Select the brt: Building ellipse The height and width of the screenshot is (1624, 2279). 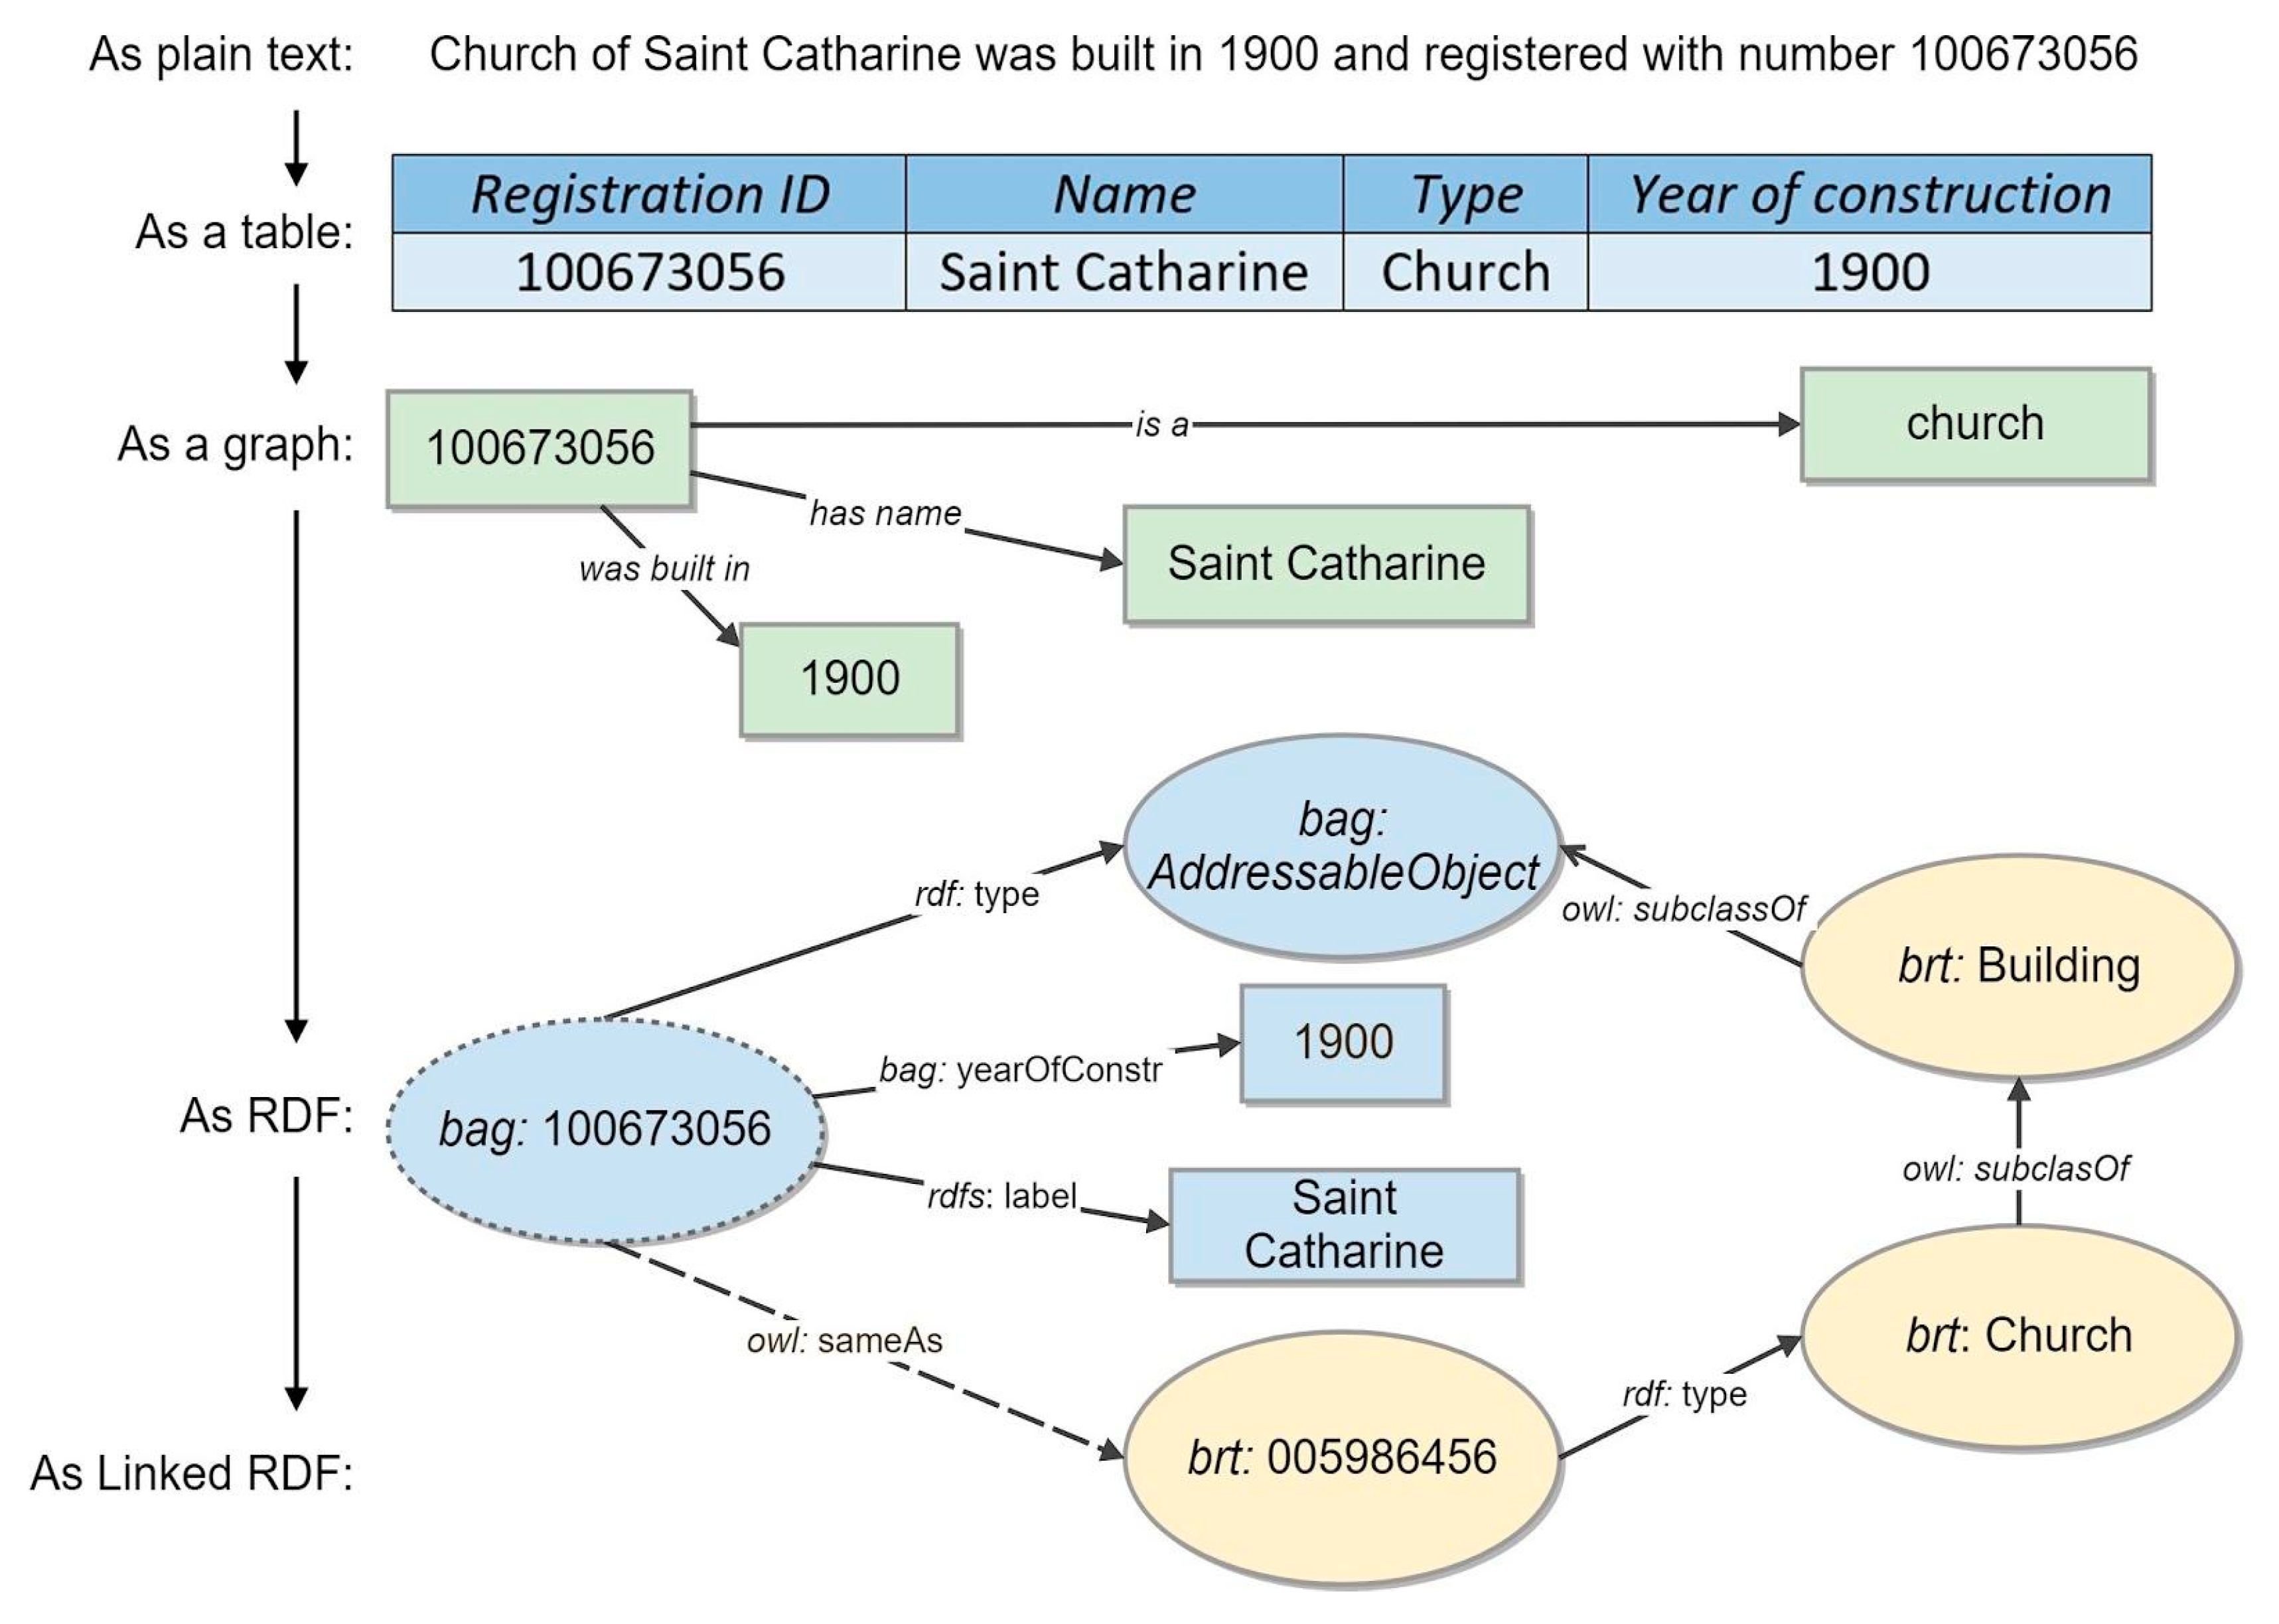2019,966
